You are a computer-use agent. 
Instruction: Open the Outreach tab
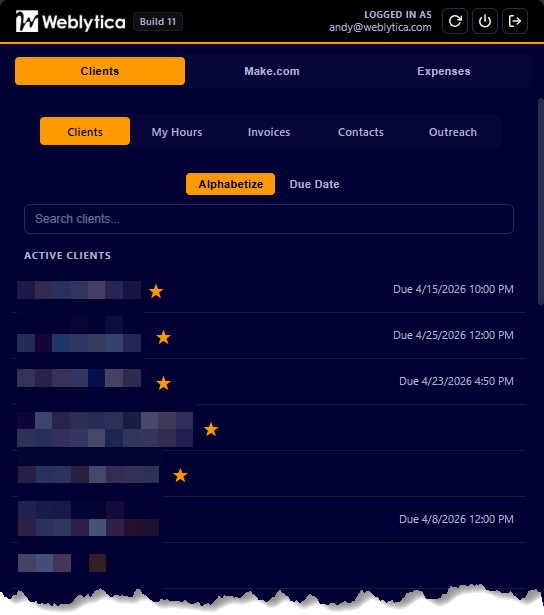point(453,132)
